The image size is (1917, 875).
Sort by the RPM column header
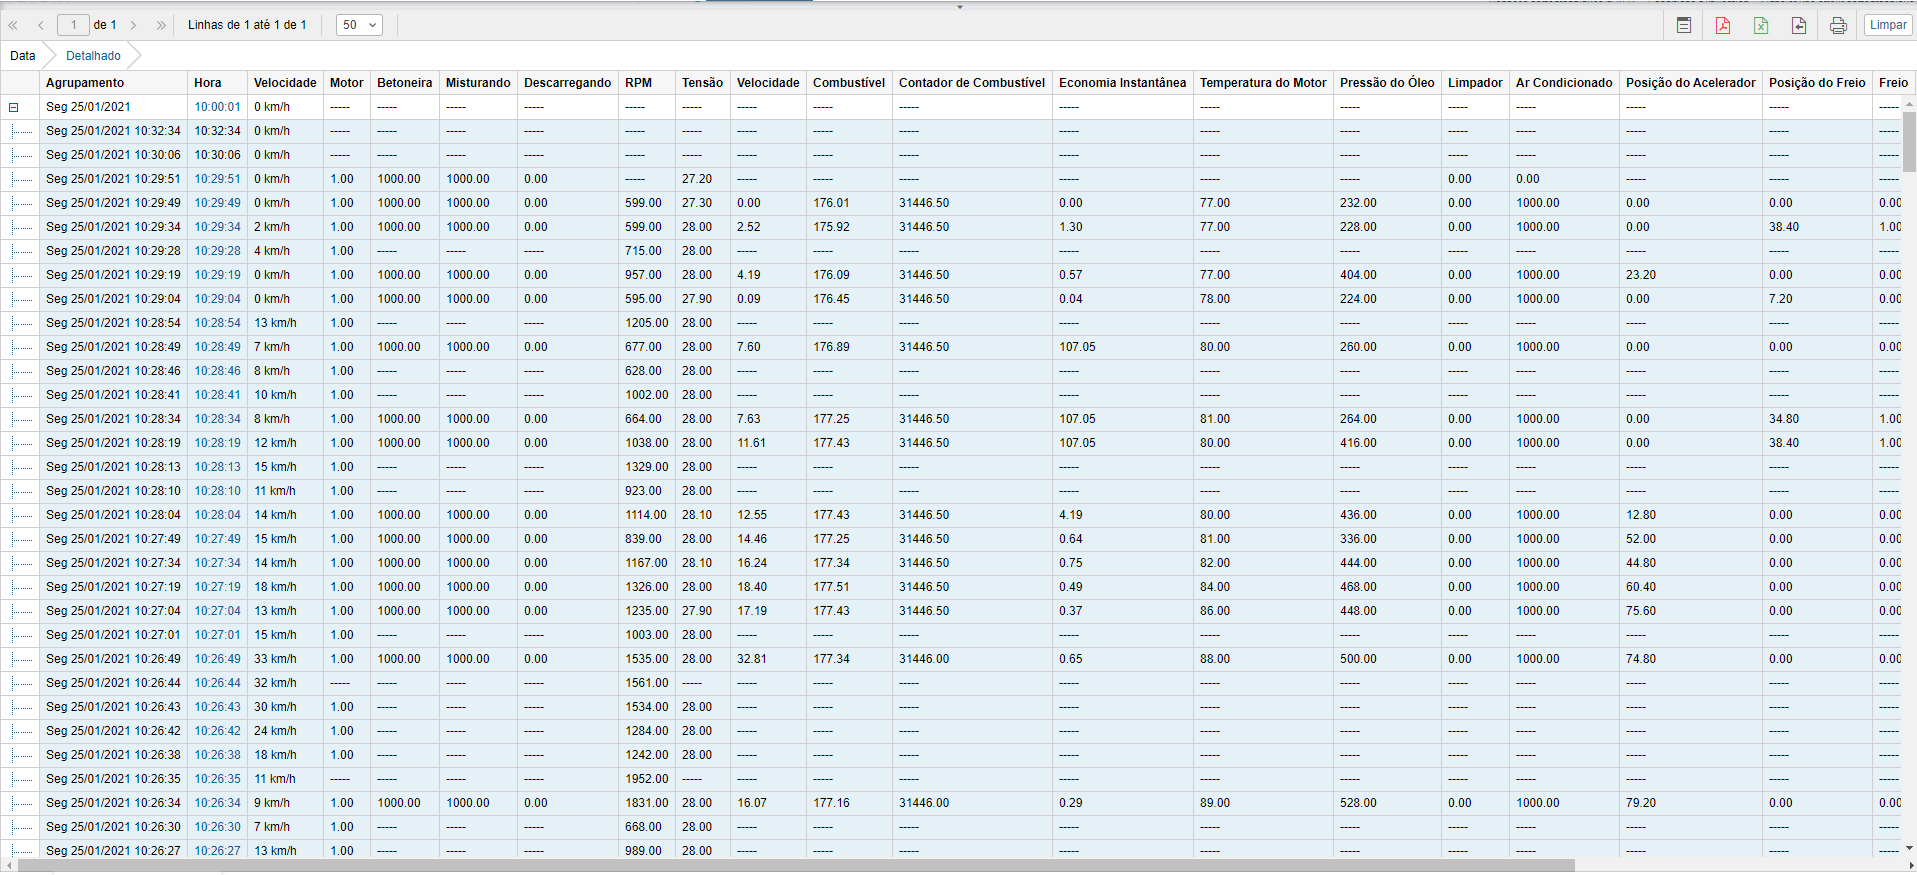click(x=638, y=83)
